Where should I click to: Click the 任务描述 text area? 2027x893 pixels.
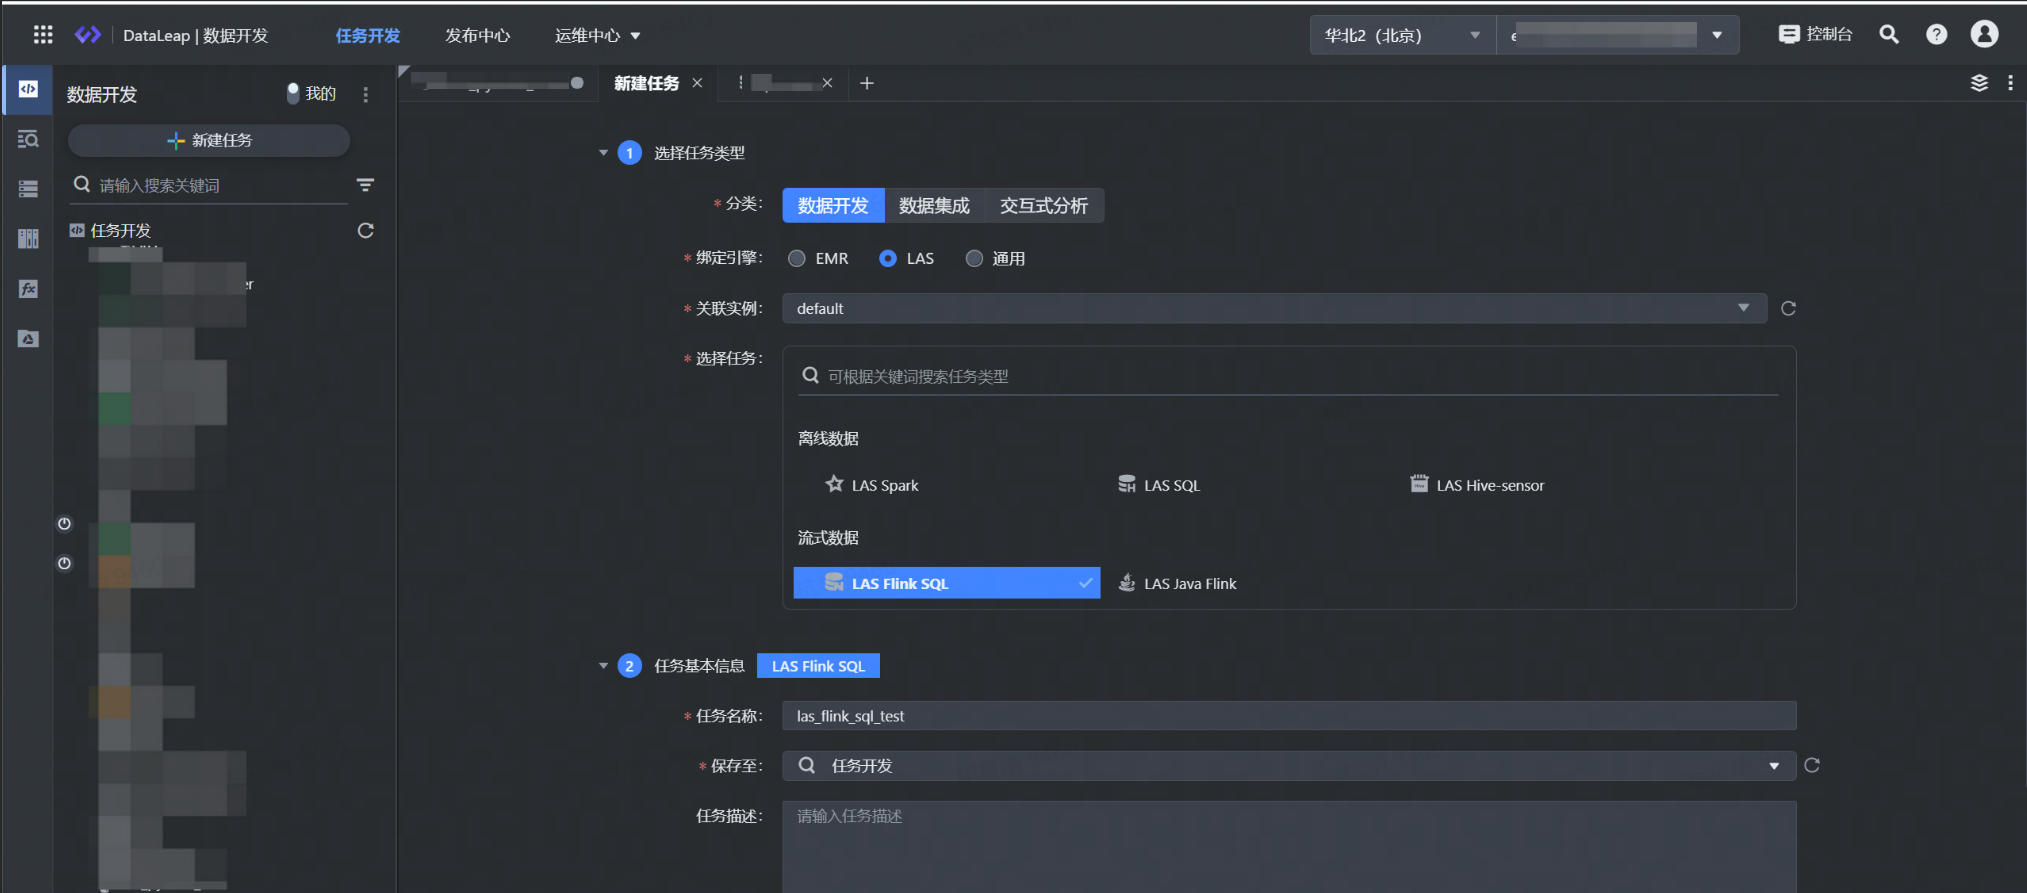click(x=1289, y=846)
